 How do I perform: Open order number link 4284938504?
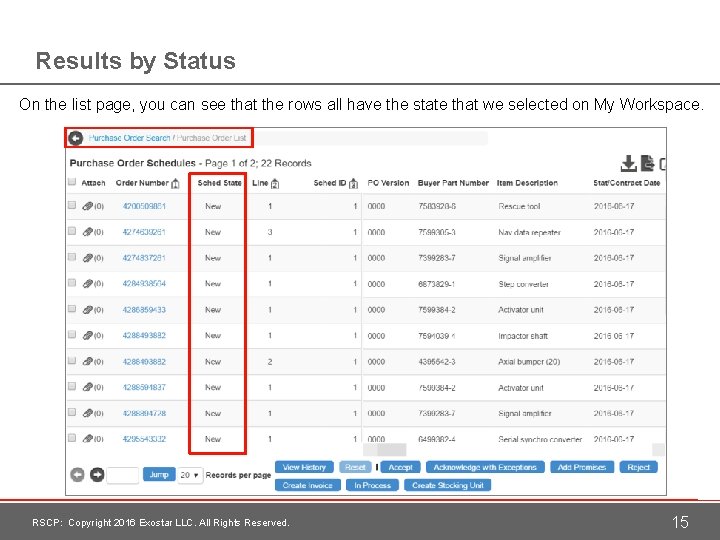pyautogui.click(x=144, y=284)
